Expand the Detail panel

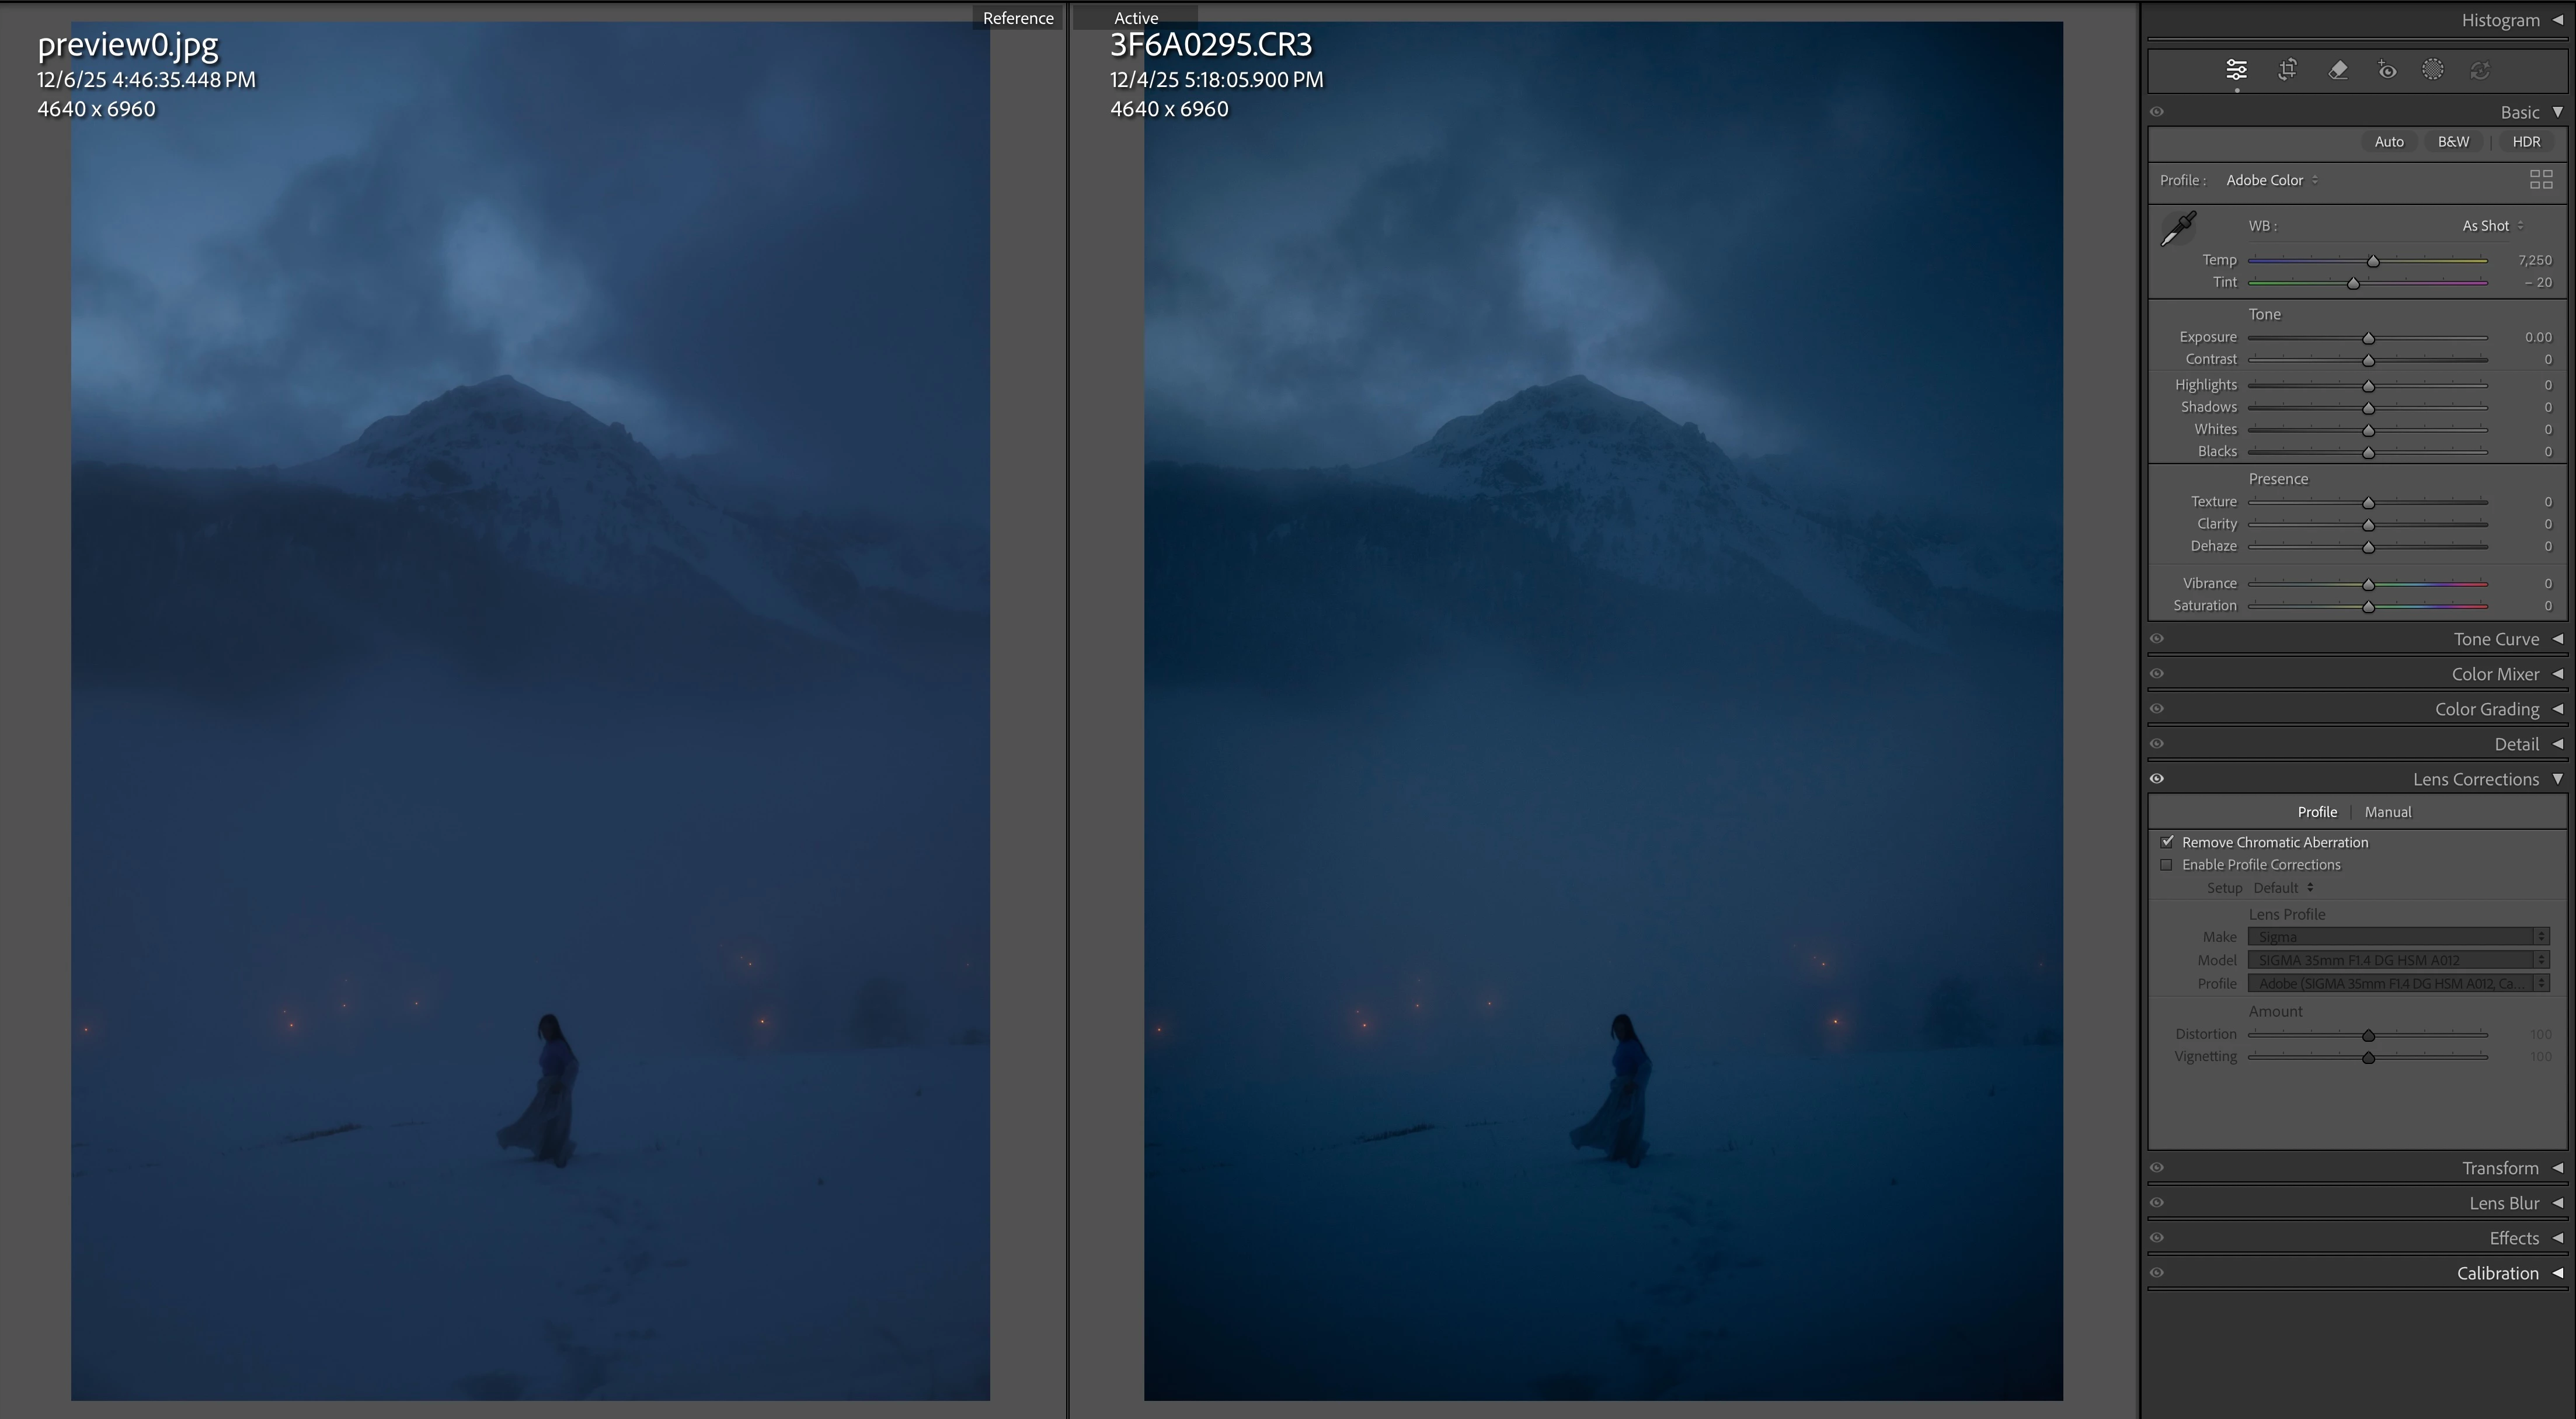click(2558, 744)
